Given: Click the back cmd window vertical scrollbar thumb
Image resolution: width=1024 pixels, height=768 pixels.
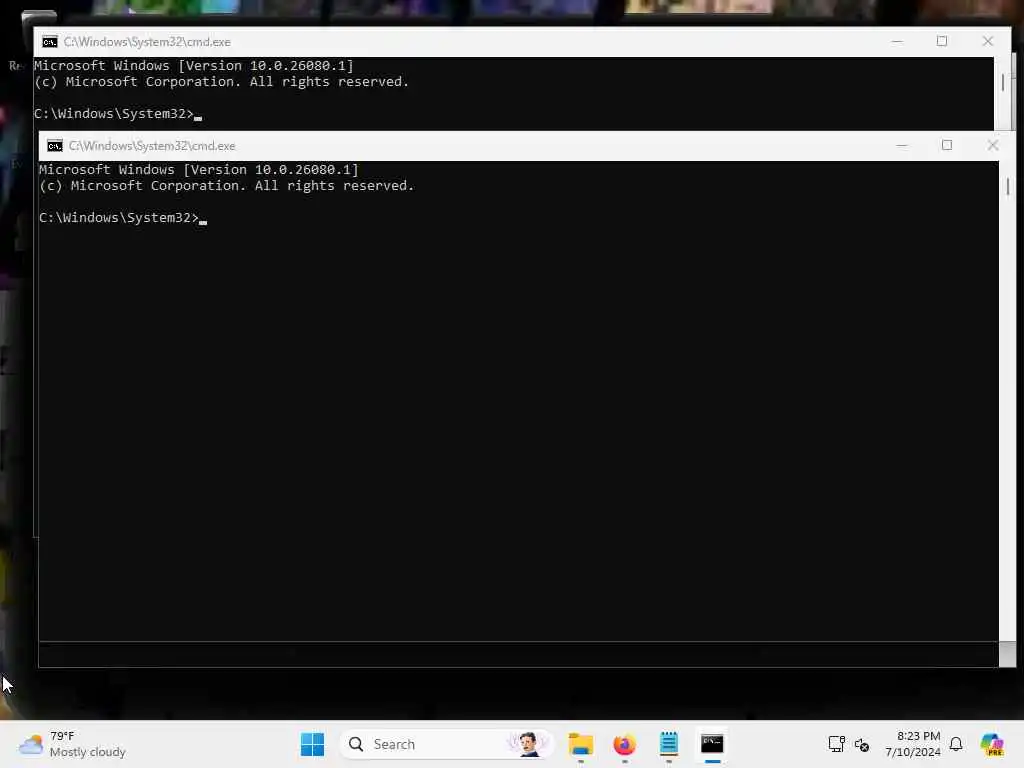Looking at the screenshot, I should pos(1002,83).
